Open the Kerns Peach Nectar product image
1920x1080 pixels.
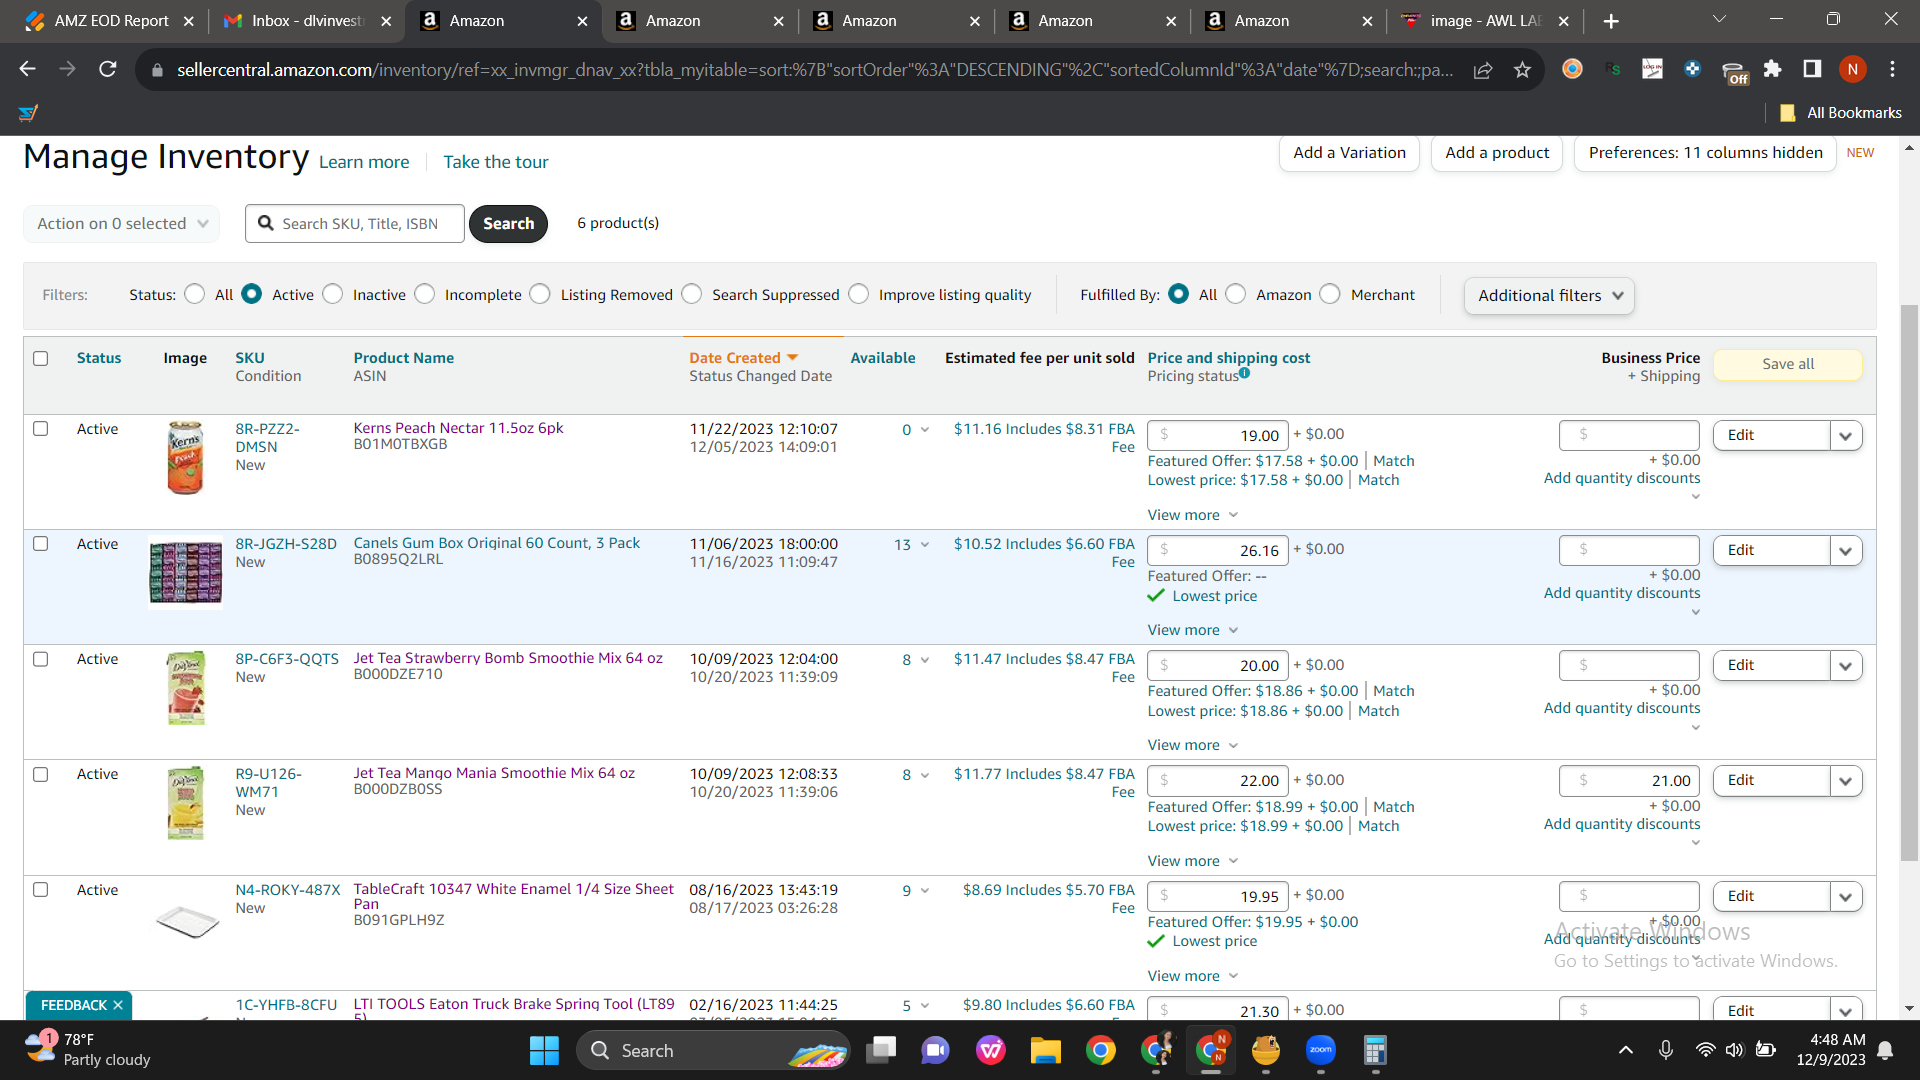click(x=185, y=458)
